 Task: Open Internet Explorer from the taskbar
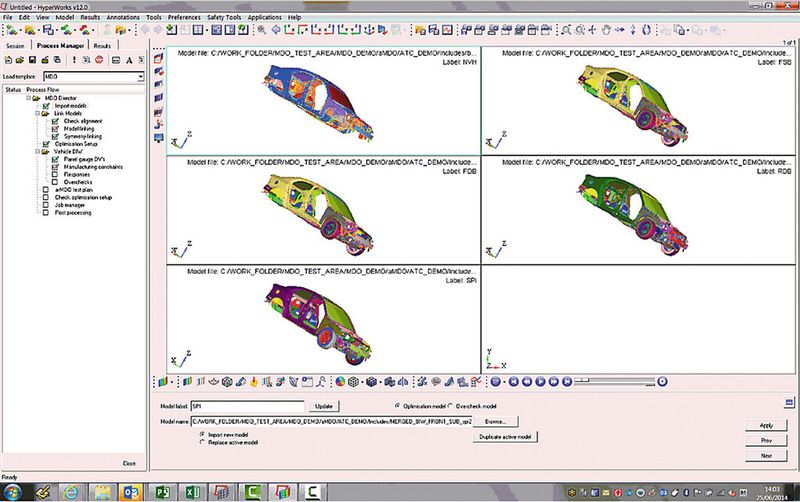70,492
